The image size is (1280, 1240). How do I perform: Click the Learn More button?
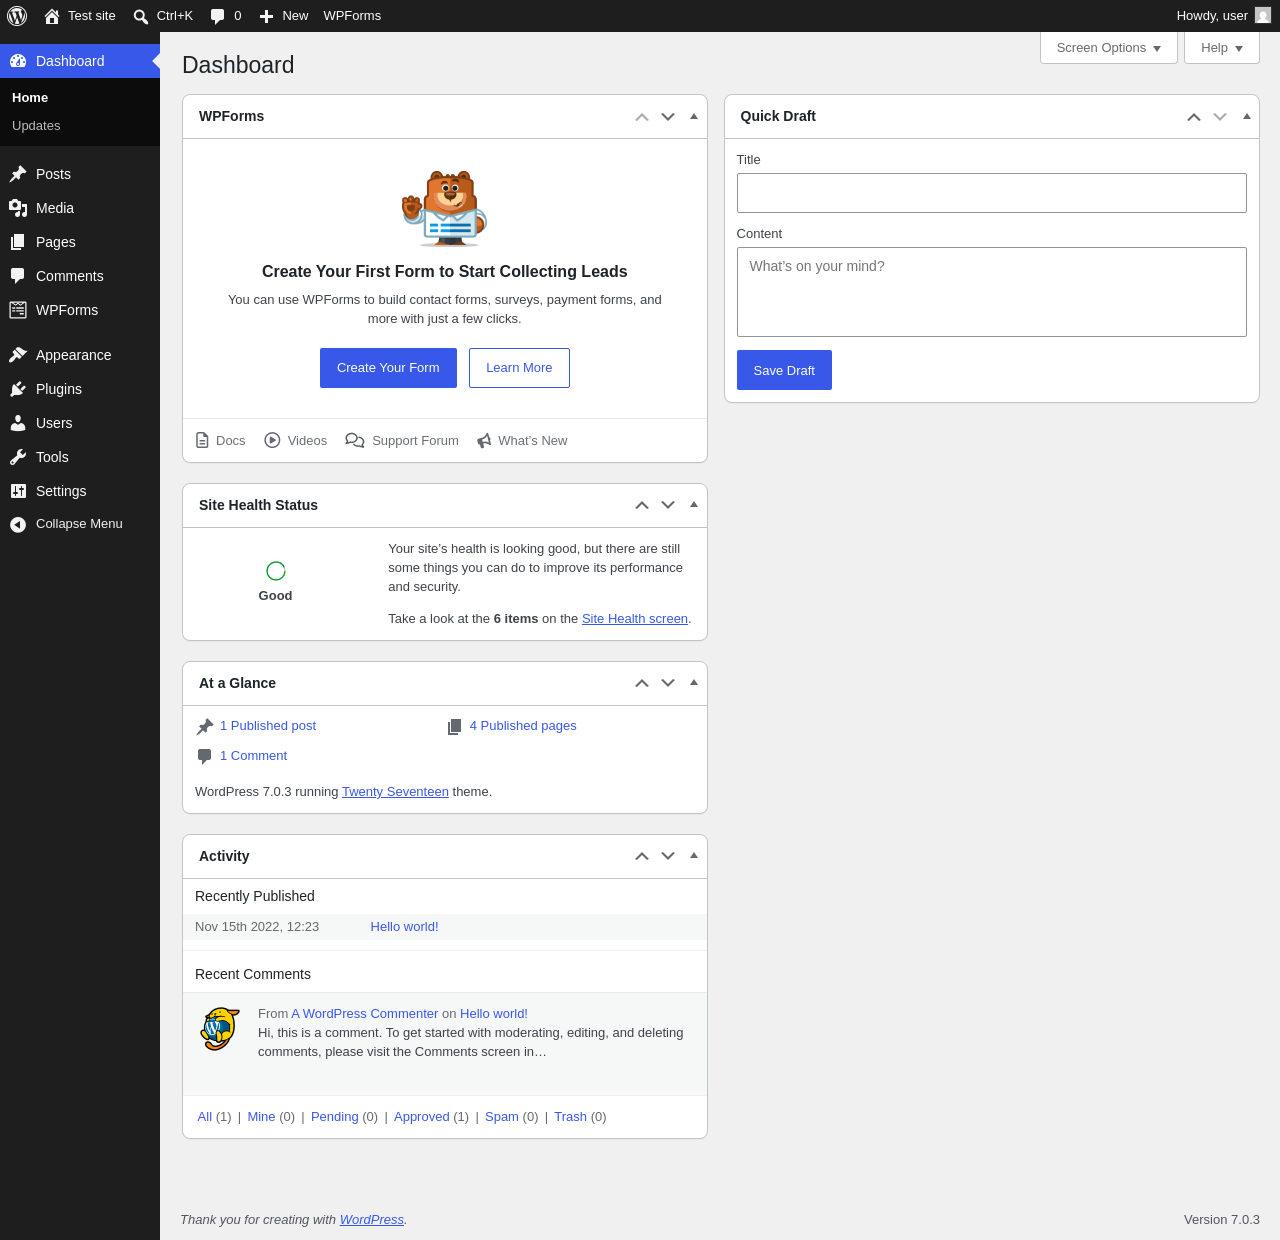click(x=519, y=368)
